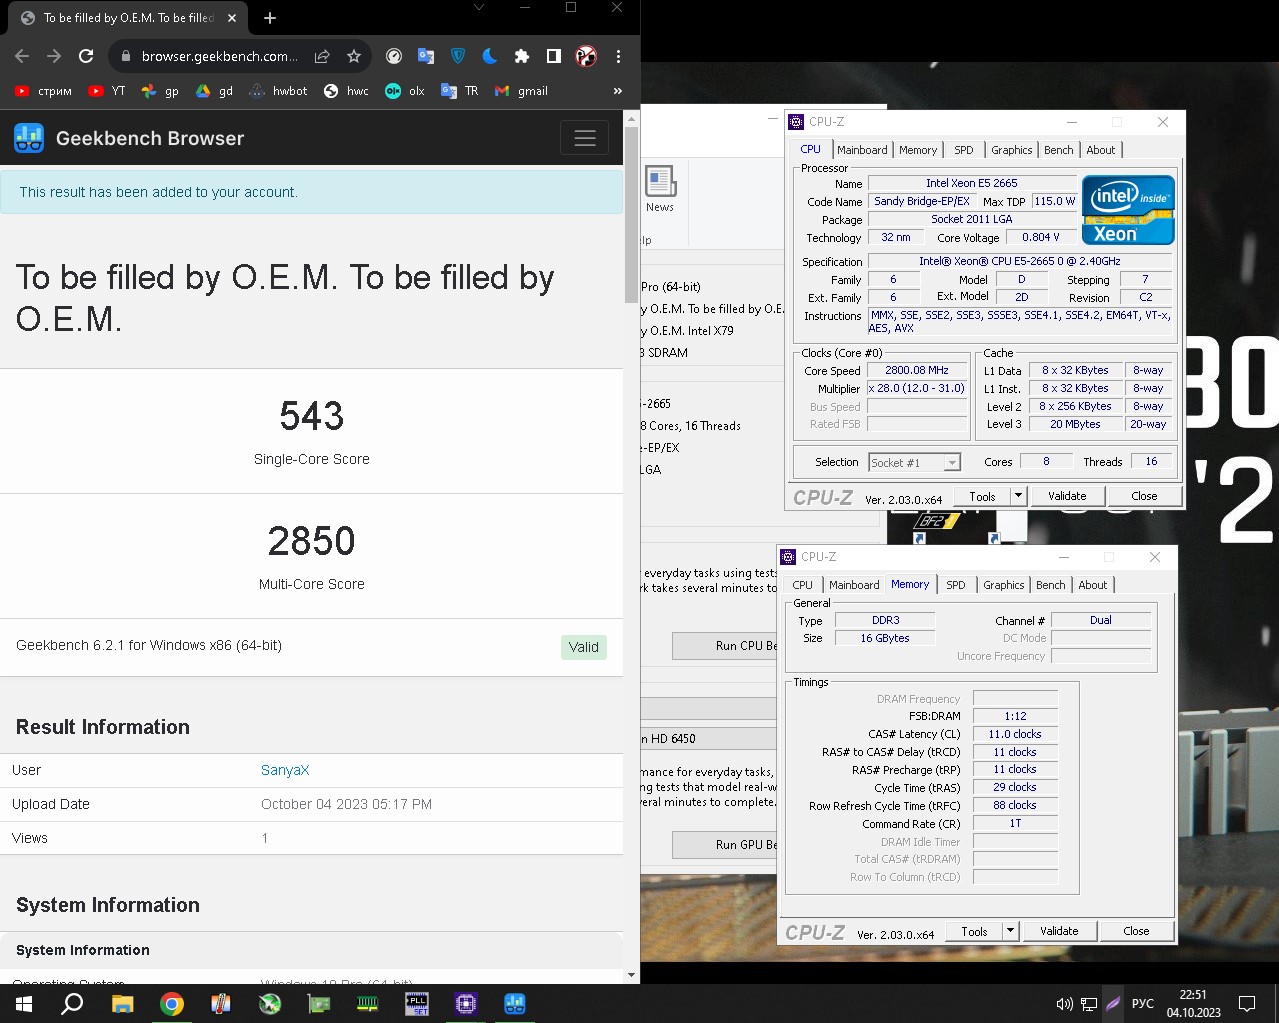Switch the РУС input language indicator

1142,1004
